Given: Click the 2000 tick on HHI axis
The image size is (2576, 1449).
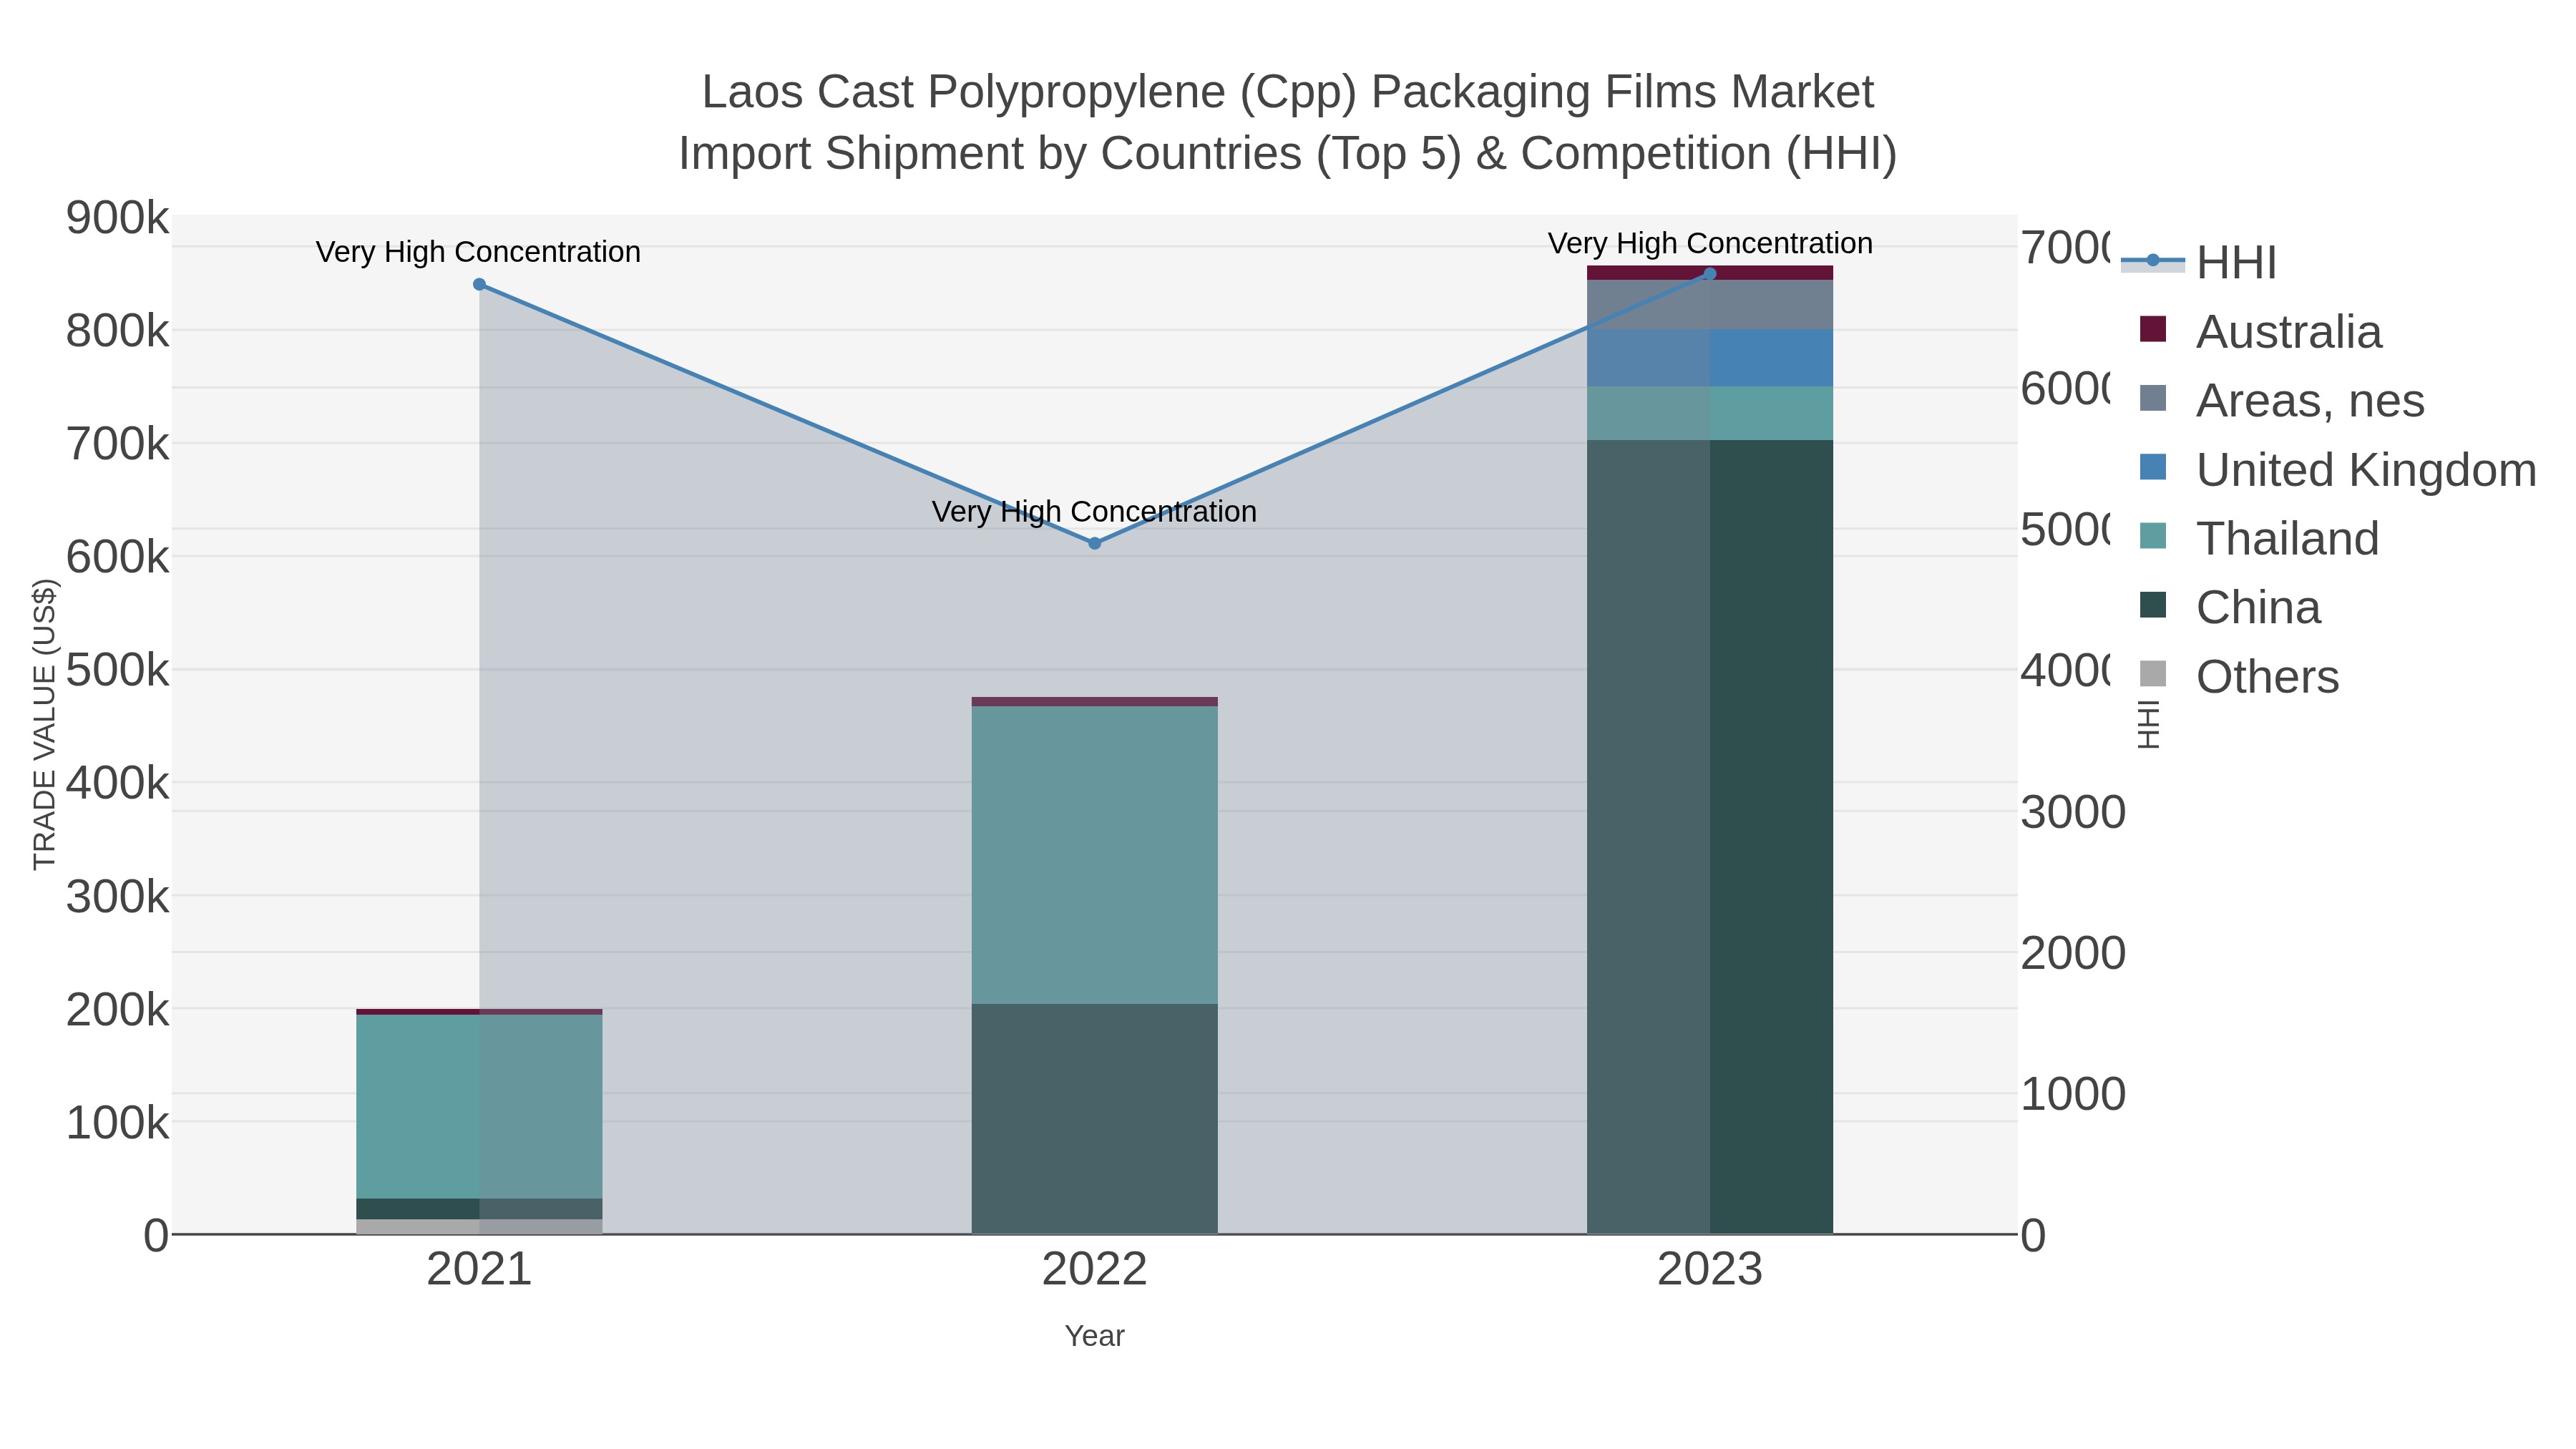Looking at the screenshot, I should click(x=2073, y=953).
